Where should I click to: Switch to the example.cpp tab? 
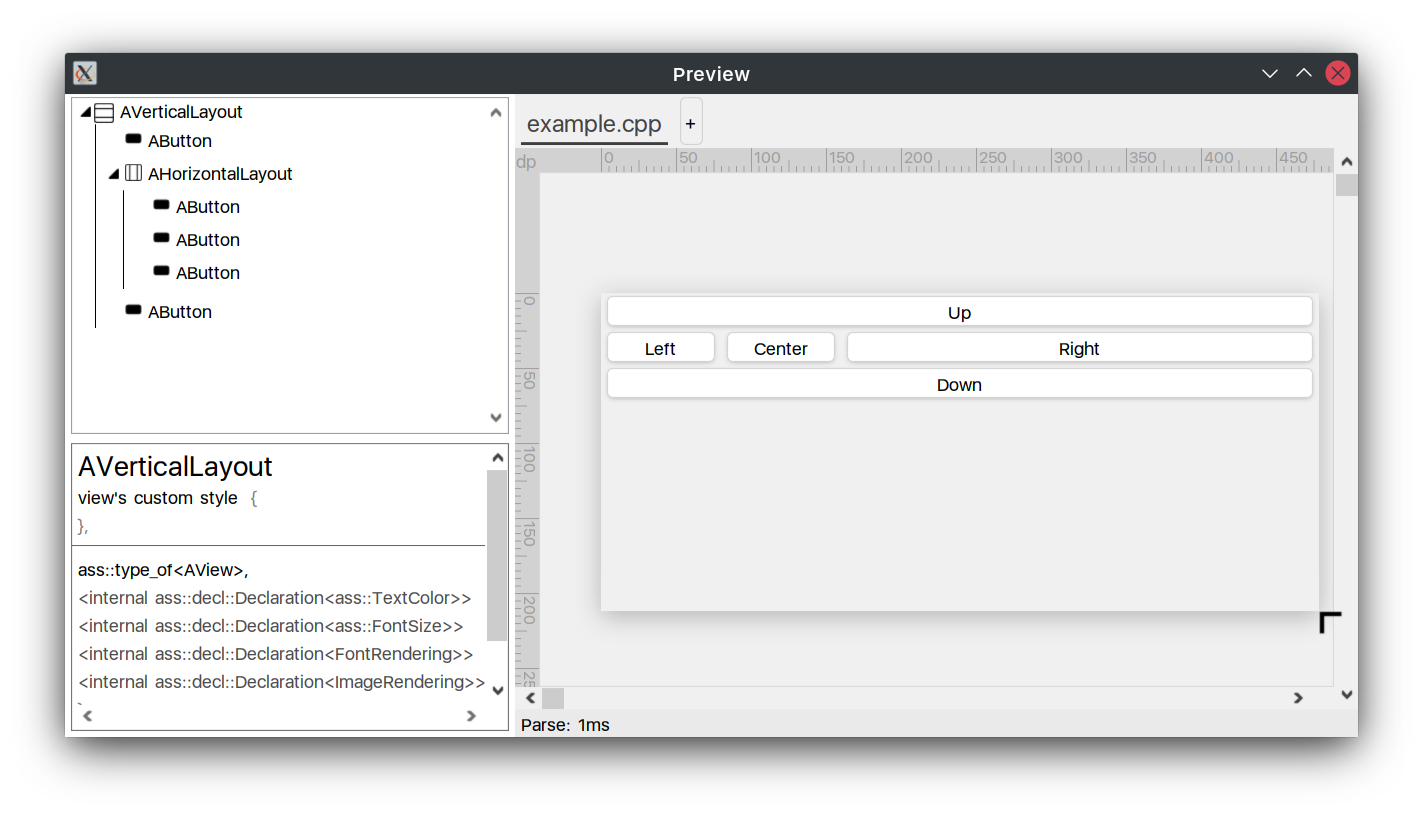tap(594, 124)
